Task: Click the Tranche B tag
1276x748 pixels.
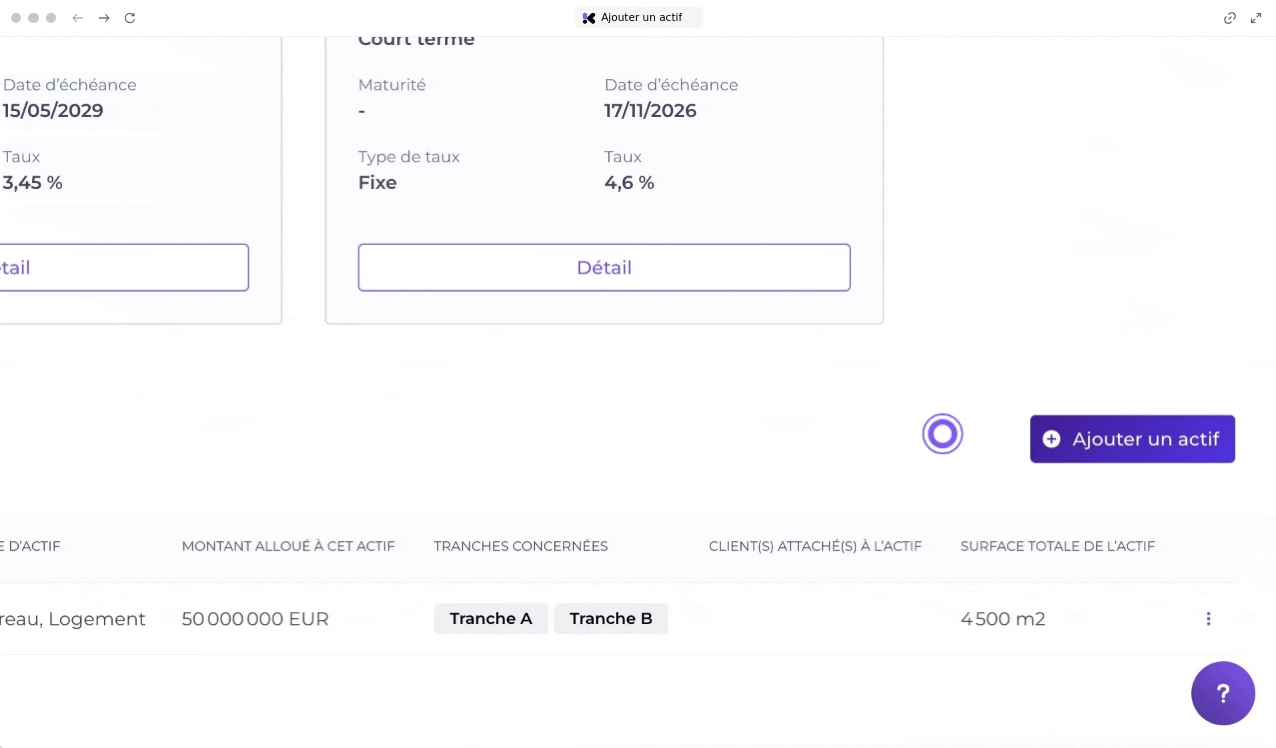Action: pyautogui.click(x=611, y=619)
